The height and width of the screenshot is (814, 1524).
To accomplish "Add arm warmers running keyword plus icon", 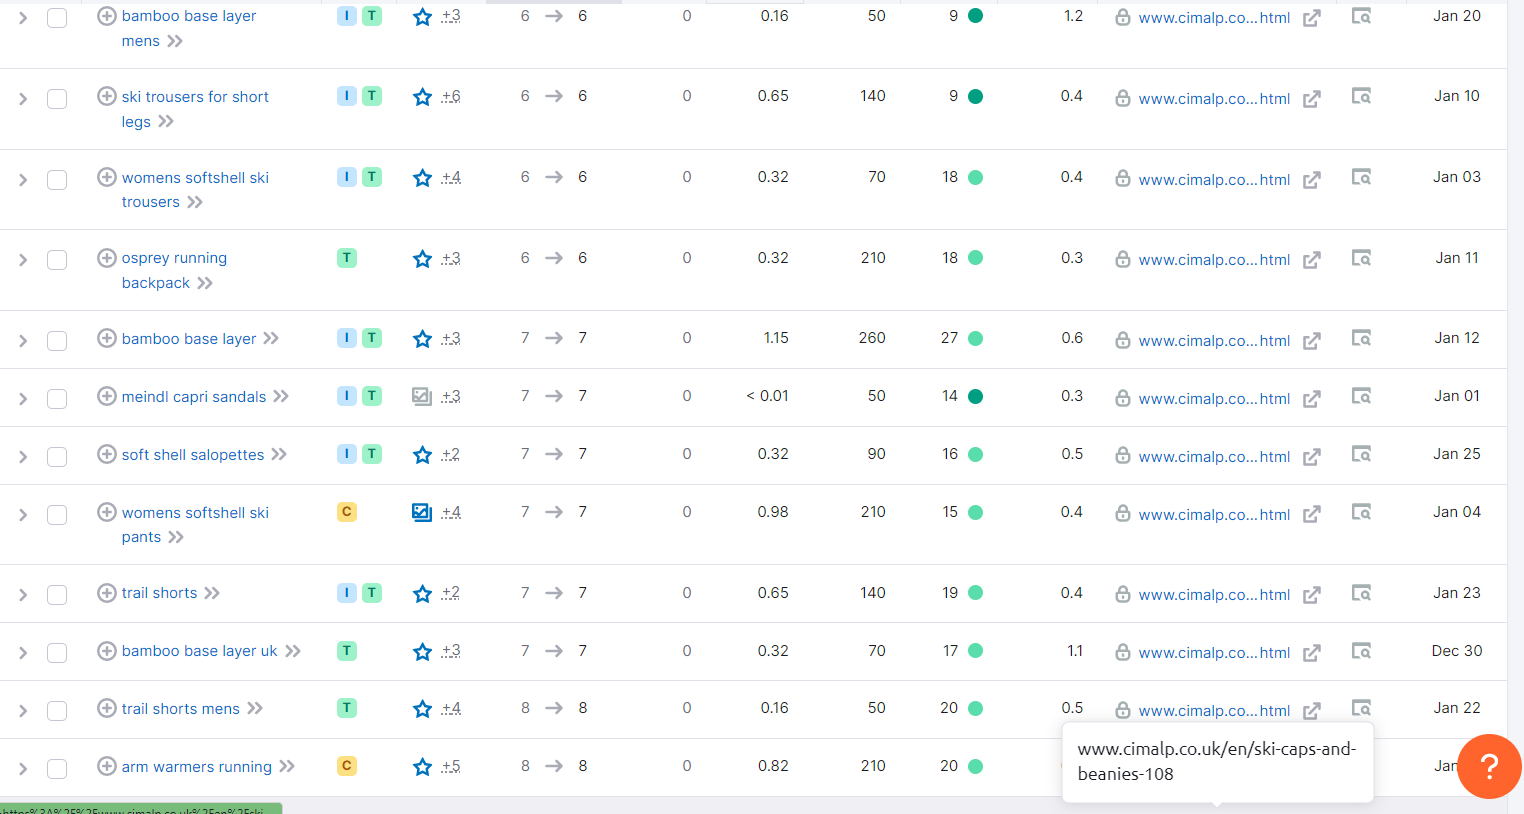I will [x=107, y=766].
